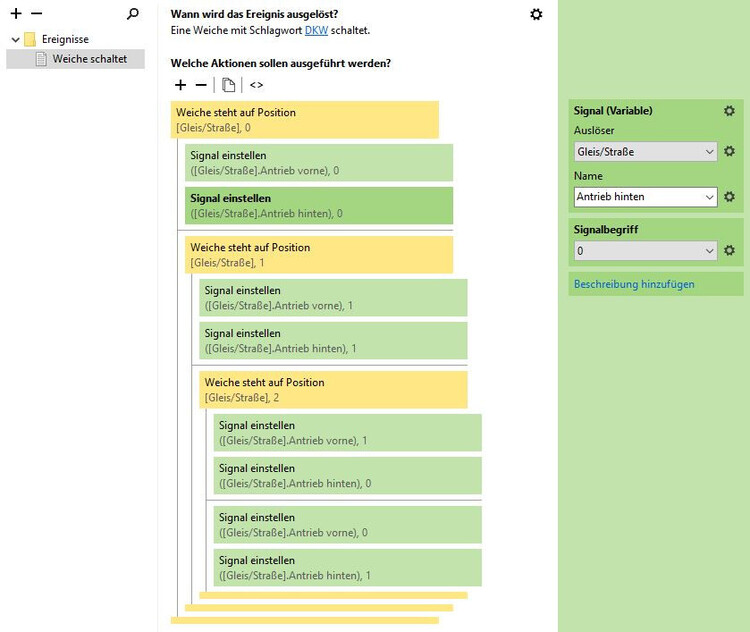Click the copy action icon
Image resolution: width=750 pixels, height=632 pixels.
(228, 85)
